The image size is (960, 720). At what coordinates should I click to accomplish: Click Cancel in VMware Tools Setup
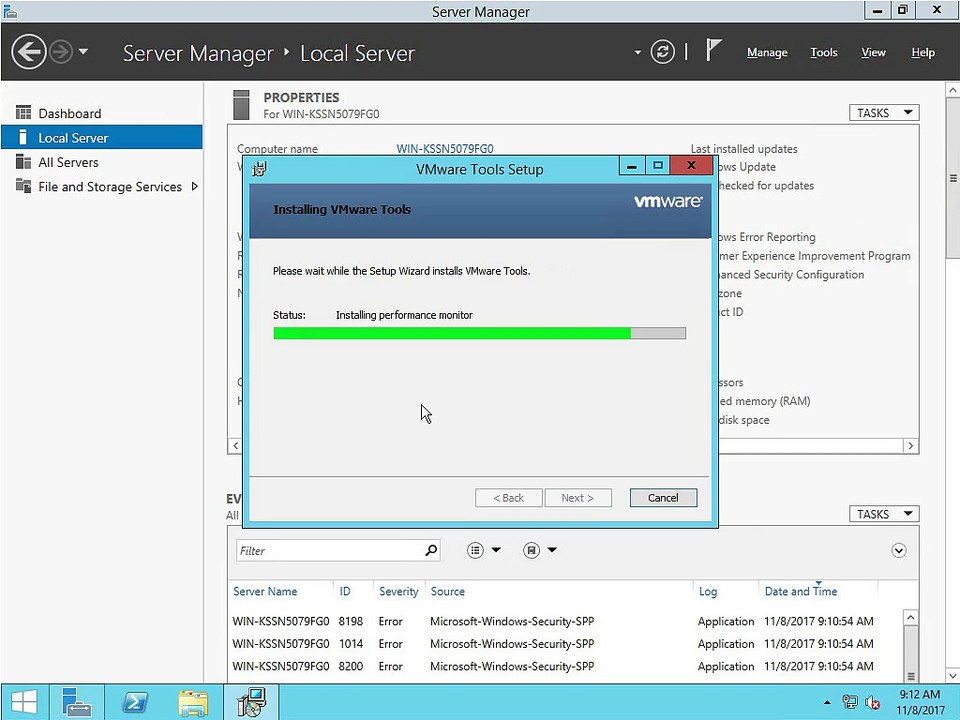click(x=663, y=498)
